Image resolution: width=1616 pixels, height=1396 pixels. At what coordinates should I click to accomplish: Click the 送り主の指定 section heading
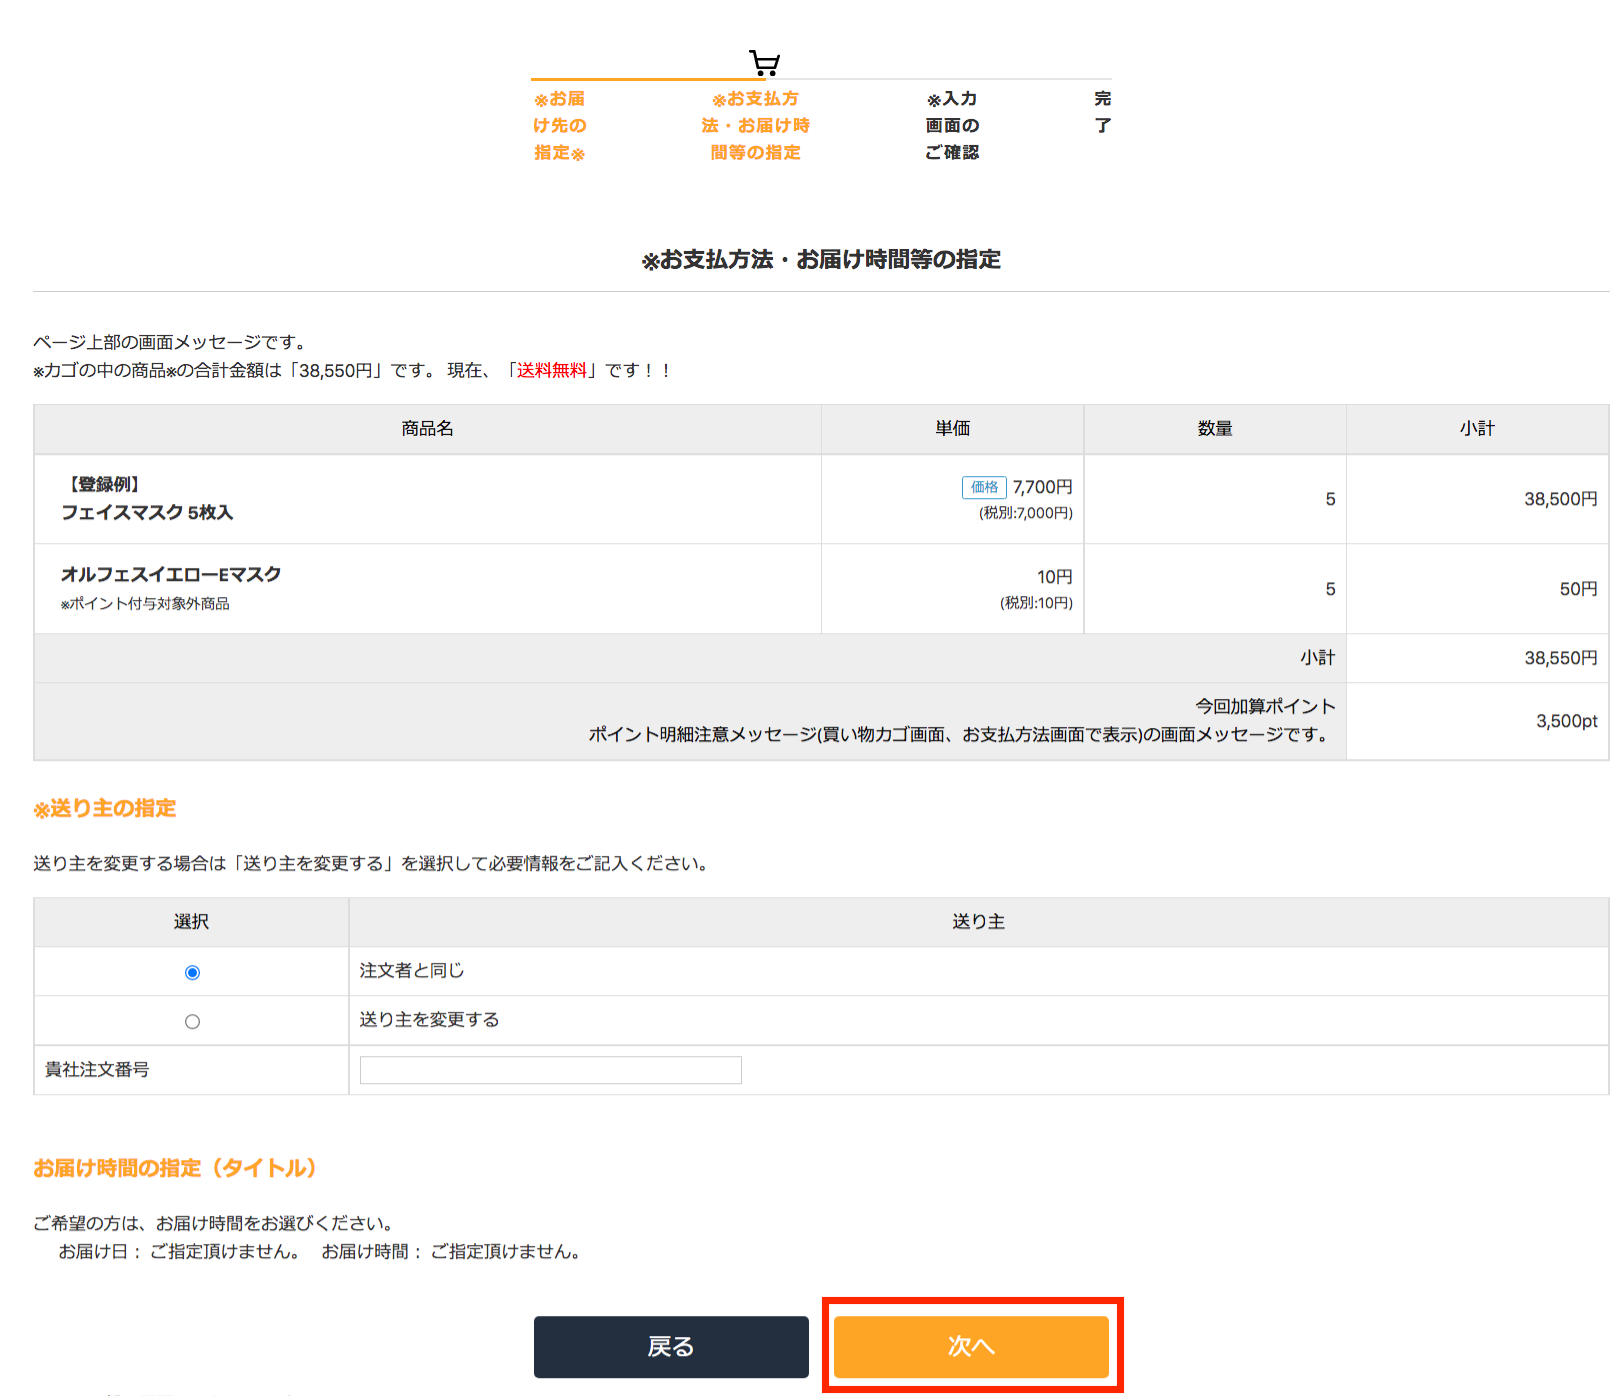(x=105, y=808)
